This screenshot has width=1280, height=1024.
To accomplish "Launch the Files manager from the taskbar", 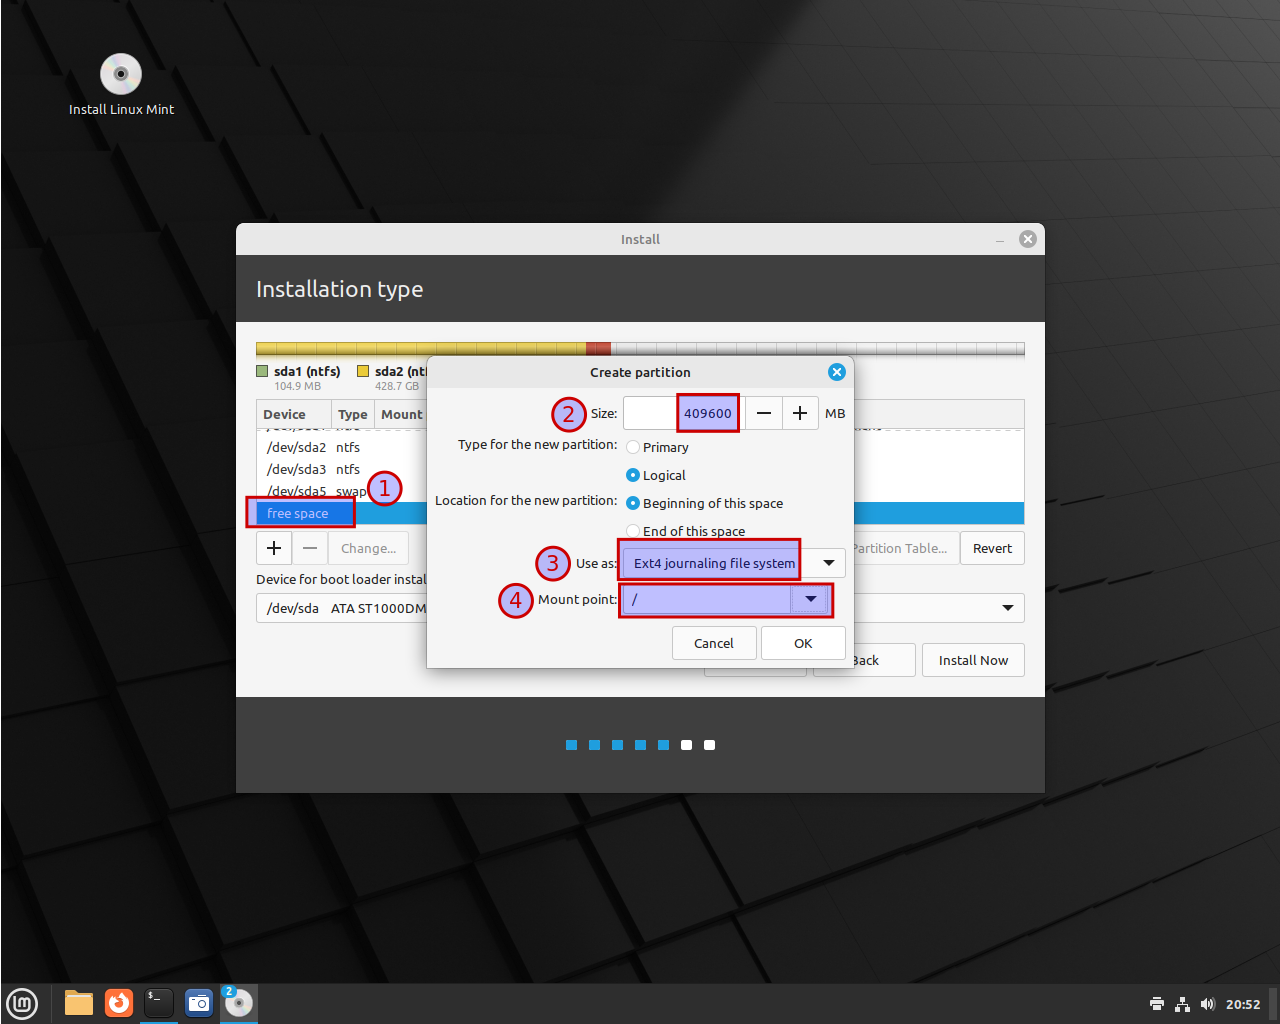I will [79, 1003].
